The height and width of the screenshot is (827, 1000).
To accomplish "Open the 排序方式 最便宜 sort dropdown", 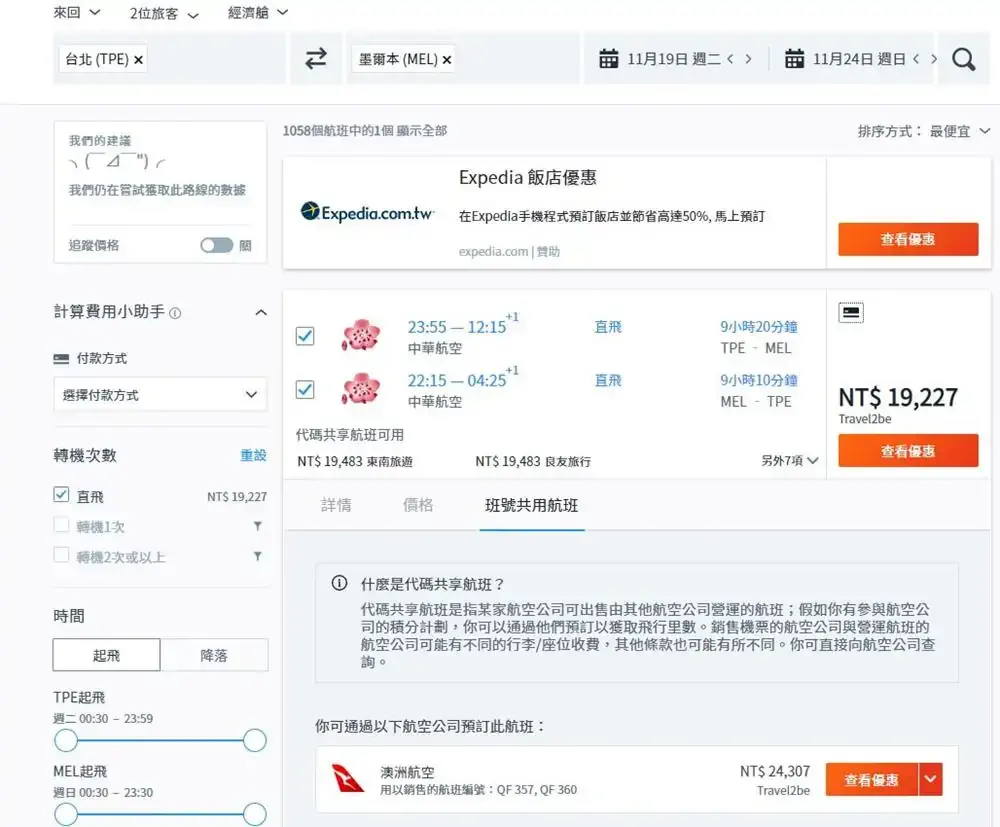I will 923,131.
